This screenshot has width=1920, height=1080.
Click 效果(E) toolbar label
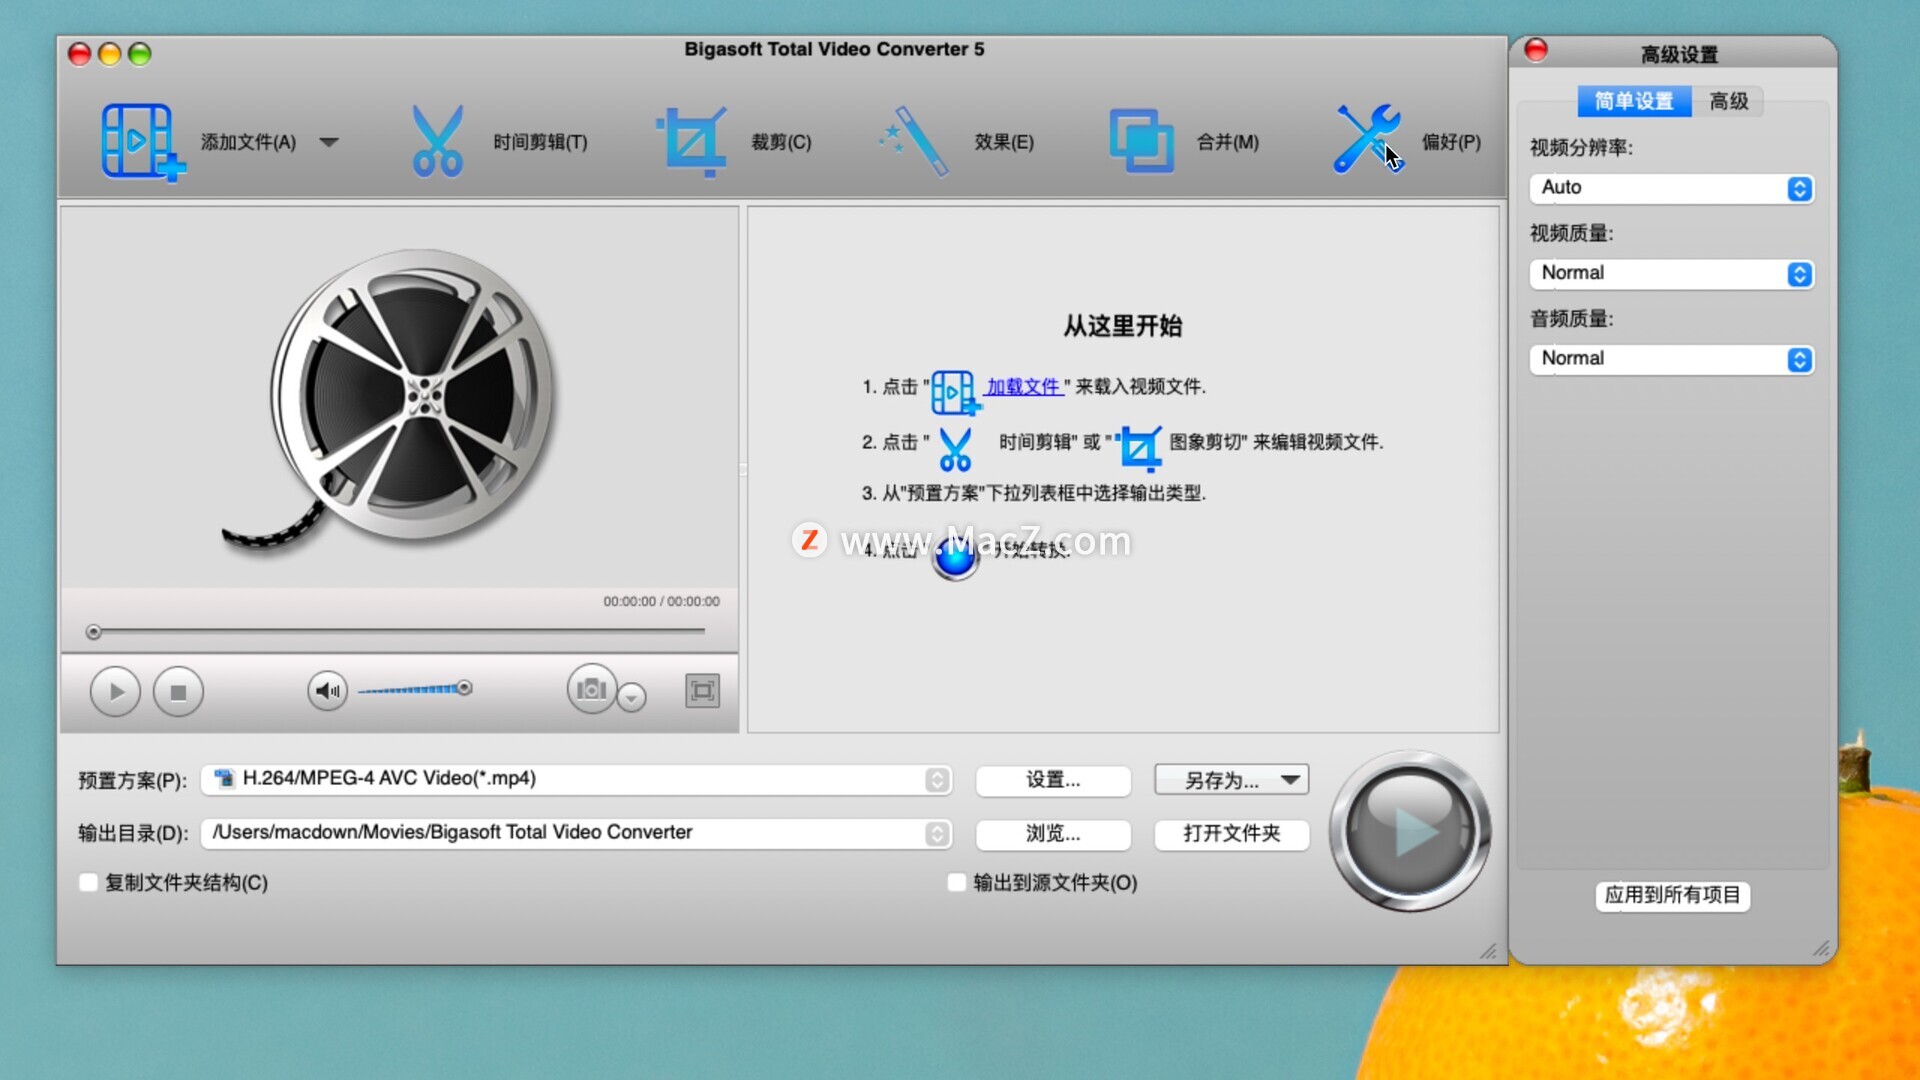(1004, 142)
